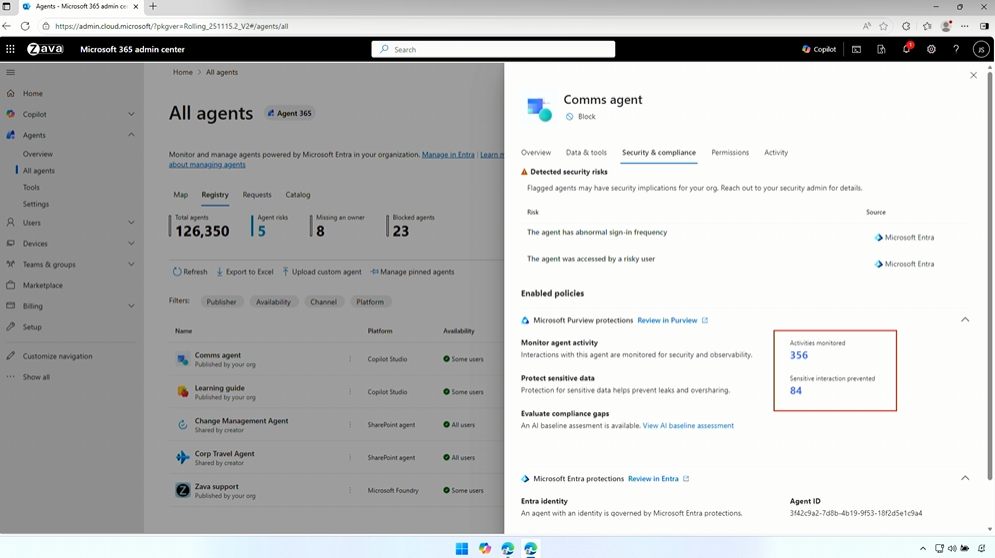Click Manage pinned agents

tap(412, 272)
